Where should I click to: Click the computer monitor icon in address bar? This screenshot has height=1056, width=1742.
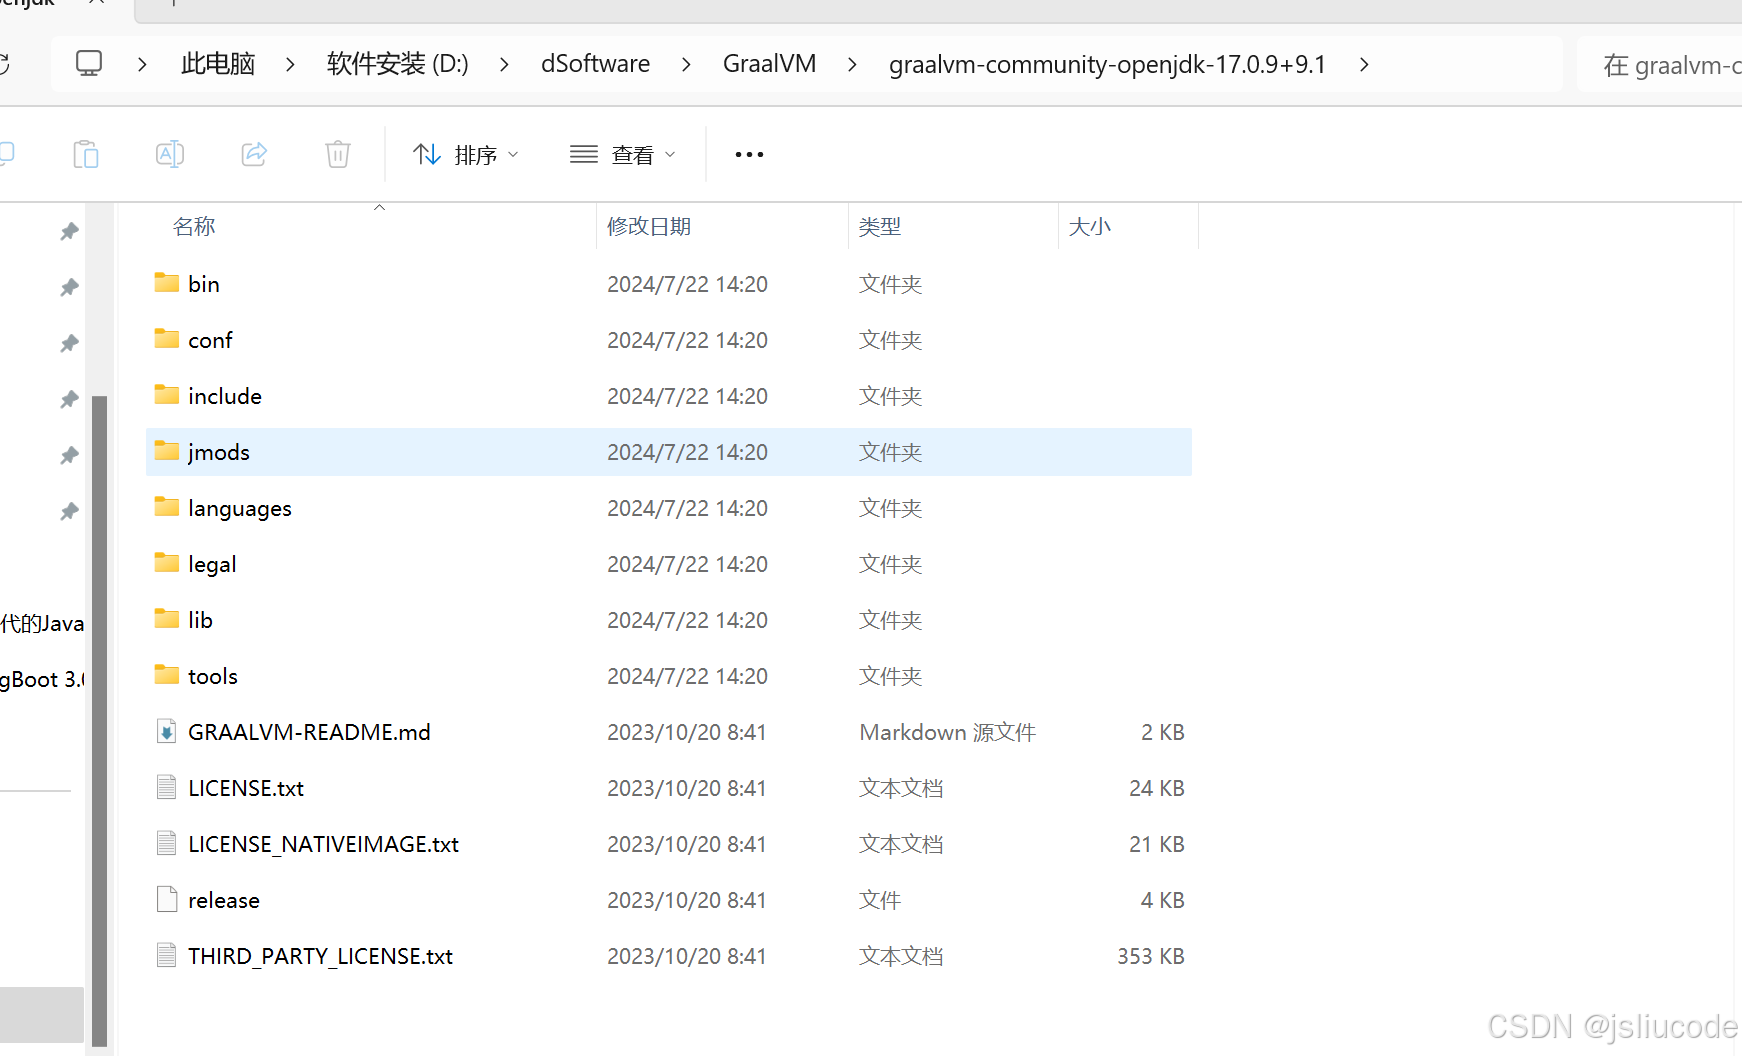pos(89,64)
